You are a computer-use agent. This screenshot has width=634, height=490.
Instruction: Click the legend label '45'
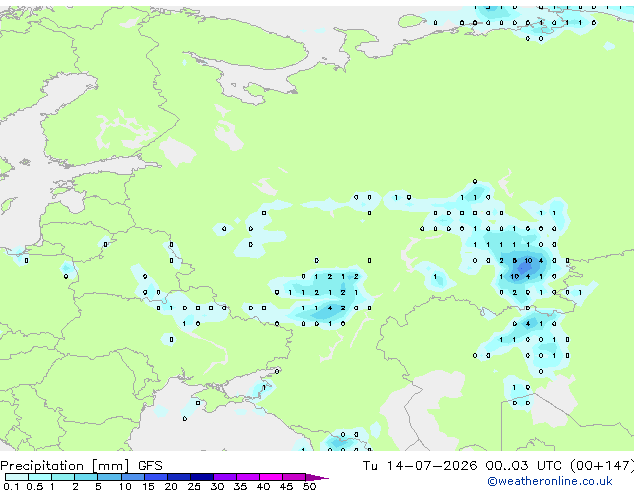(286, 486)
